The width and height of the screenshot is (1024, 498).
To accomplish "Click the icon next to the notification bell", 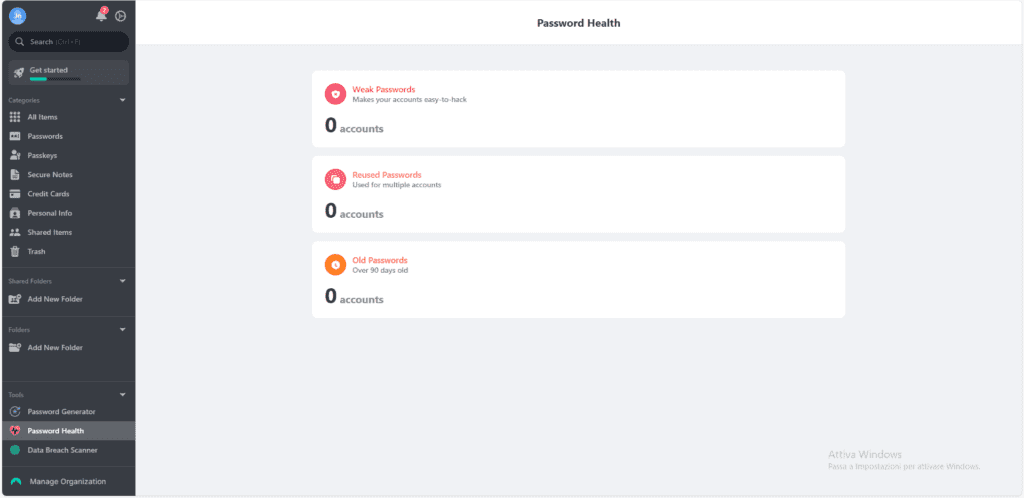I will pyautogui.click(x=120, y=16).
